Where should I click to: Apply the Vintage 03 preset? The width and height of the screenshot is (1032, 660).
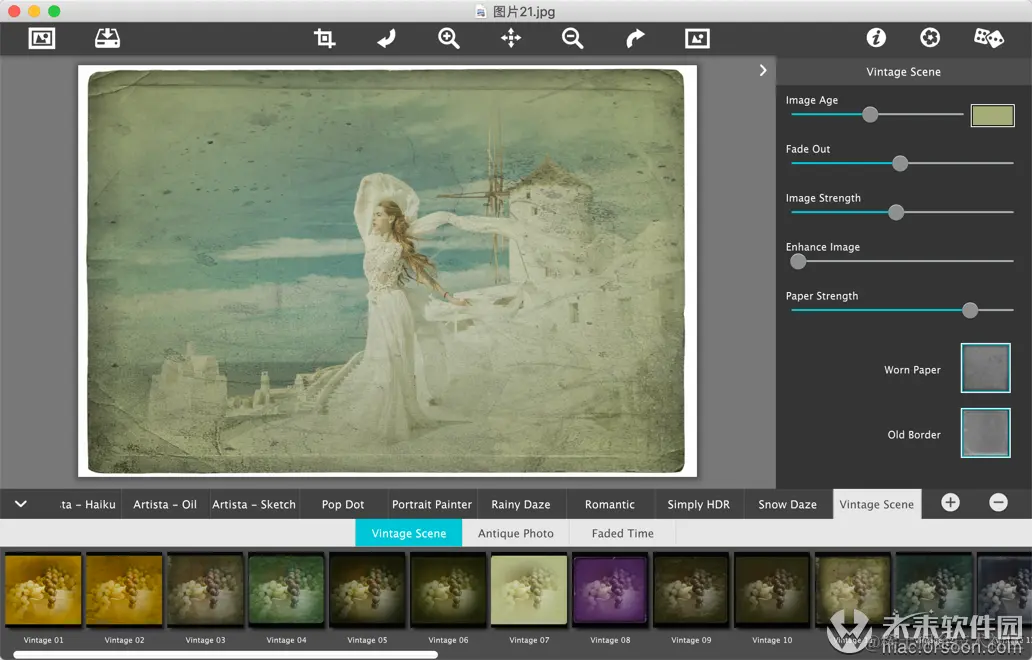tap(205, 590)
